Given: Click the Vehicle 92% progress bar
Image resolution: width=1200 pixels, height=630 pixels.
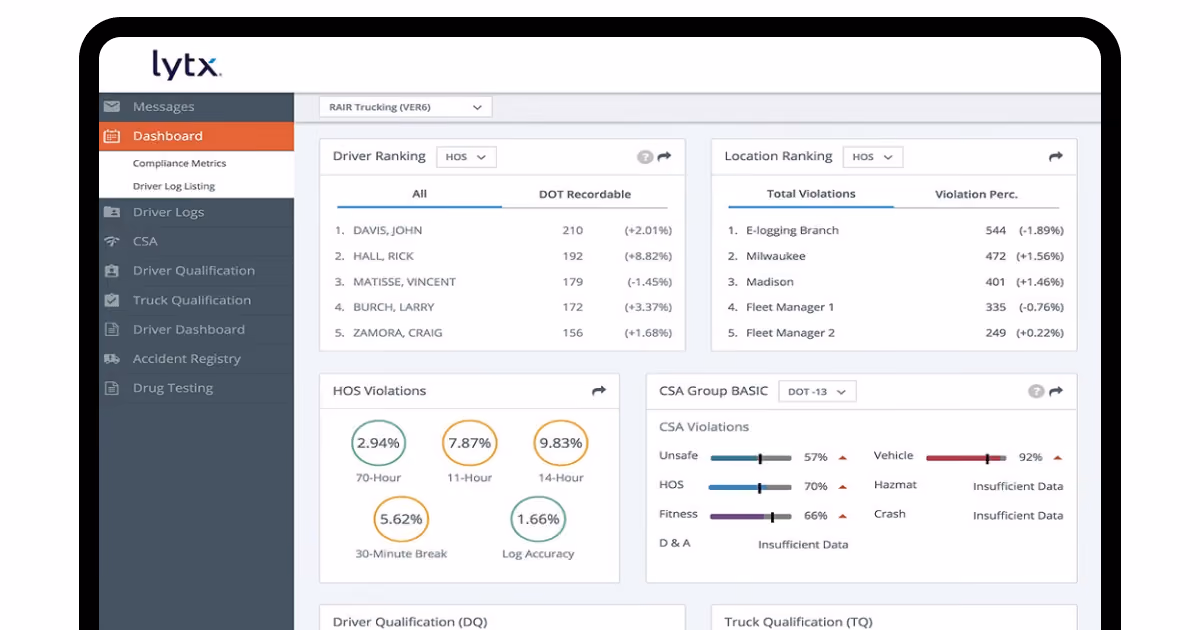Looking at the screenshot, I should click(966, 458).
